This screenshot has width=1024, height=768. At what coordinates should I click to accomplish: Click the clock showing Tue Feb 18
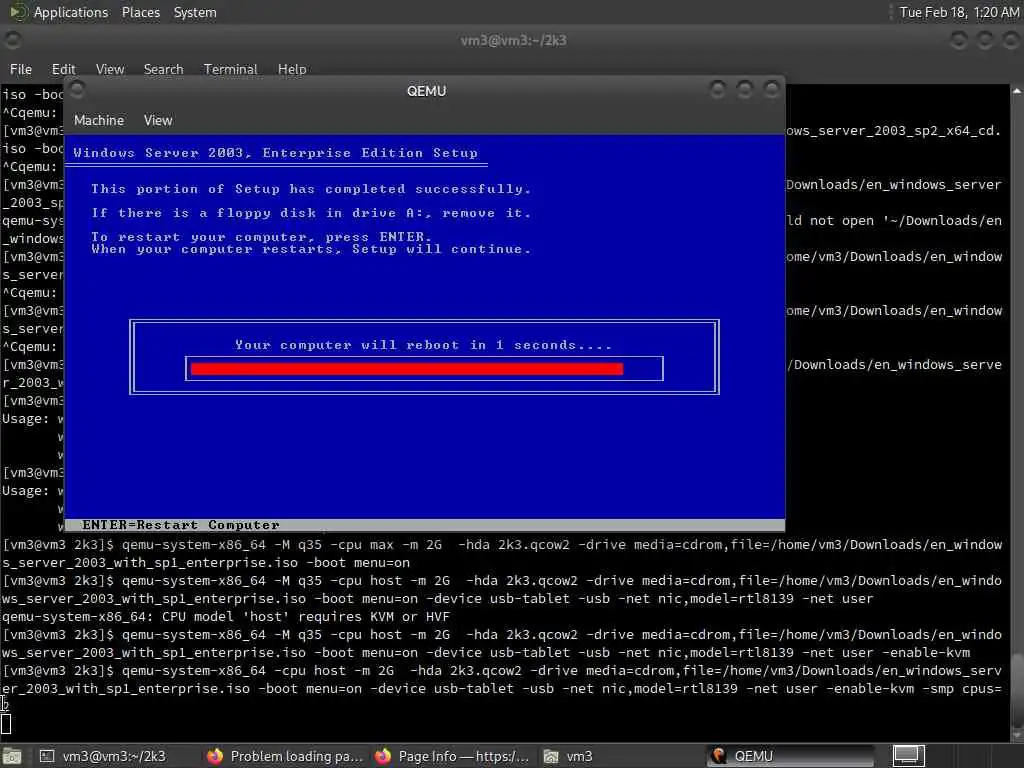[959, 12]
